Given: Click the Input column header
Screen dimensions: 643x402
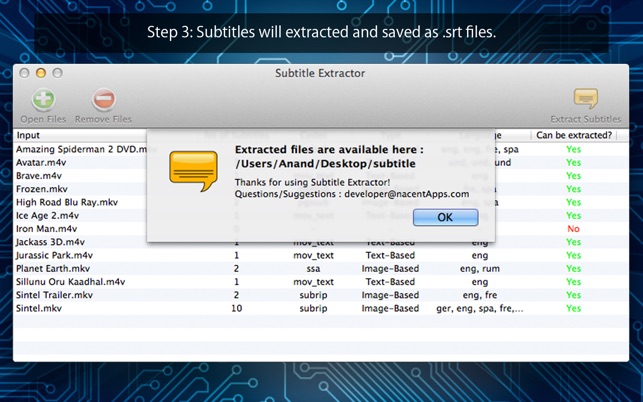Looking at the screenshot, I should [x=28, y=135].
